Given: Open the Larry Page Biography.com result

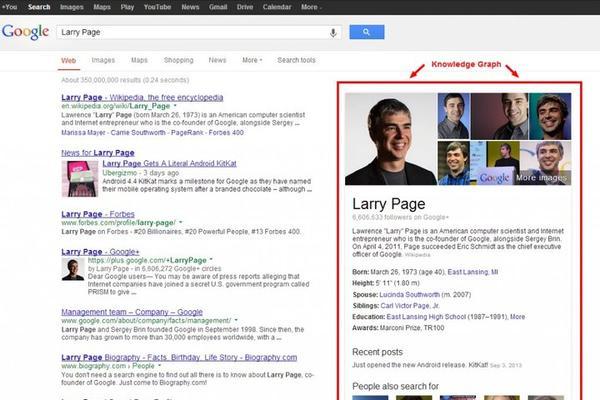Looking at the screenshot, I should click(179, 358).
